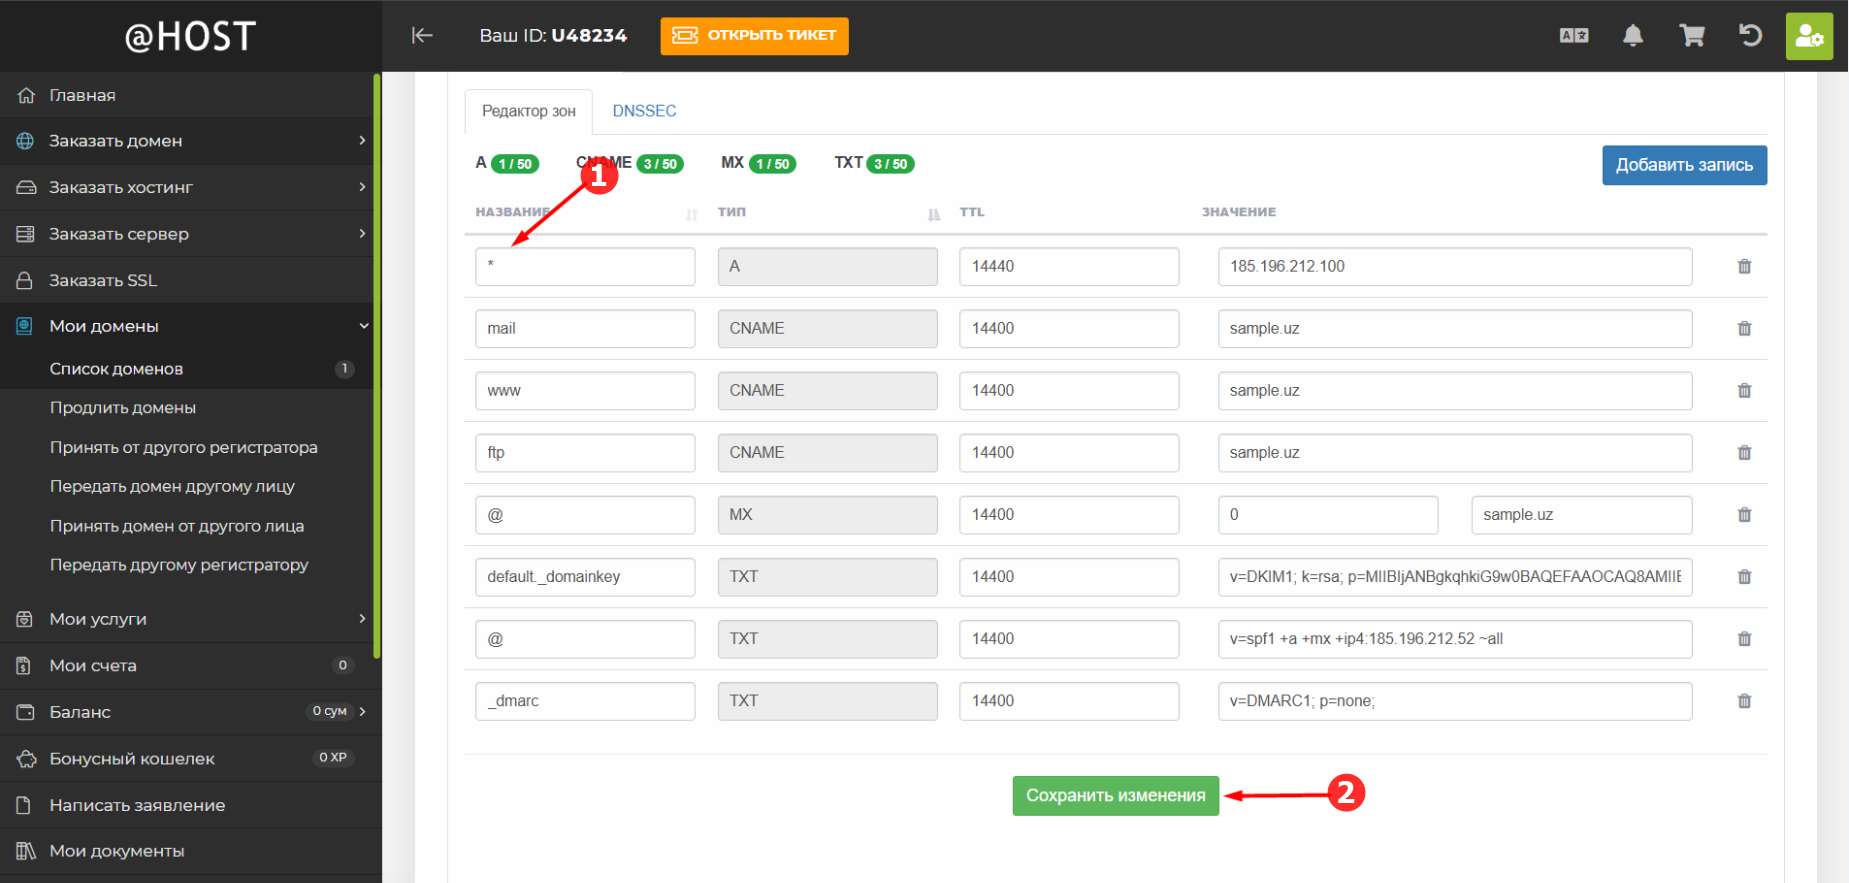Click the sidebar green scrollbar
The image size is (1849, 883).
377,366
